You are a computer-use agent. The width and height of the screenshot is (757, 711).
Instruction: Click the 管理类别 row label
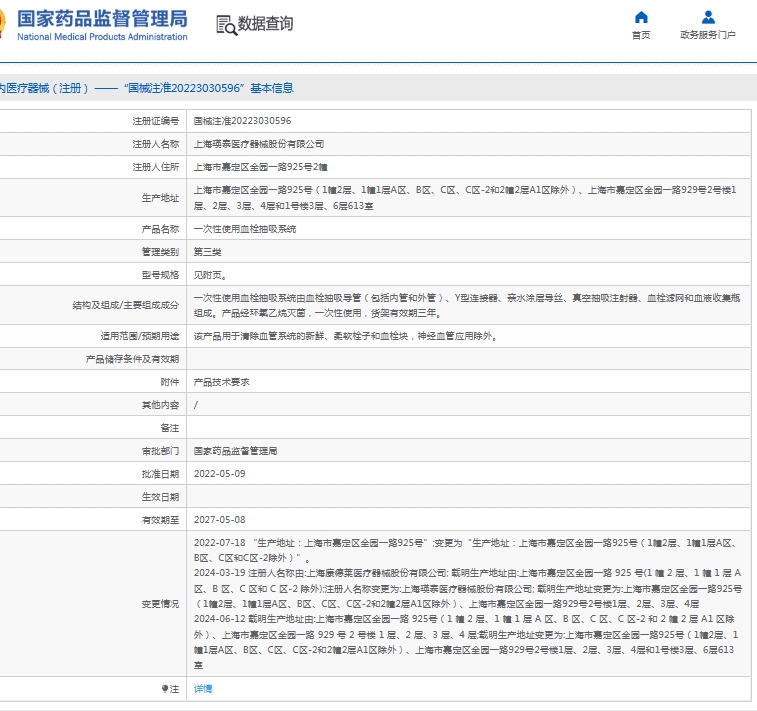click(160, 252)
